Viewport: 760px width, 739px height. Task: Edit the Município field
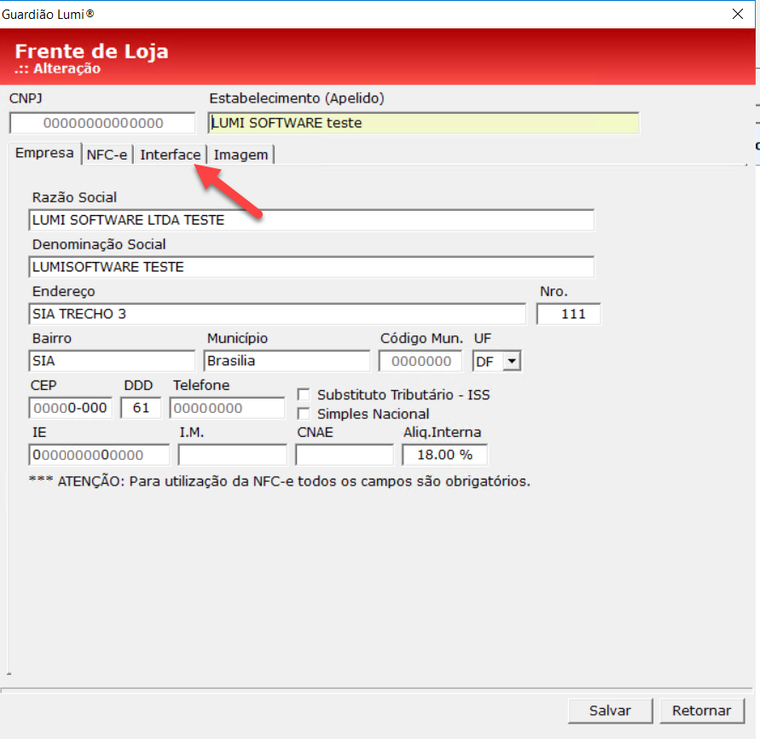[x=286, y=361]
